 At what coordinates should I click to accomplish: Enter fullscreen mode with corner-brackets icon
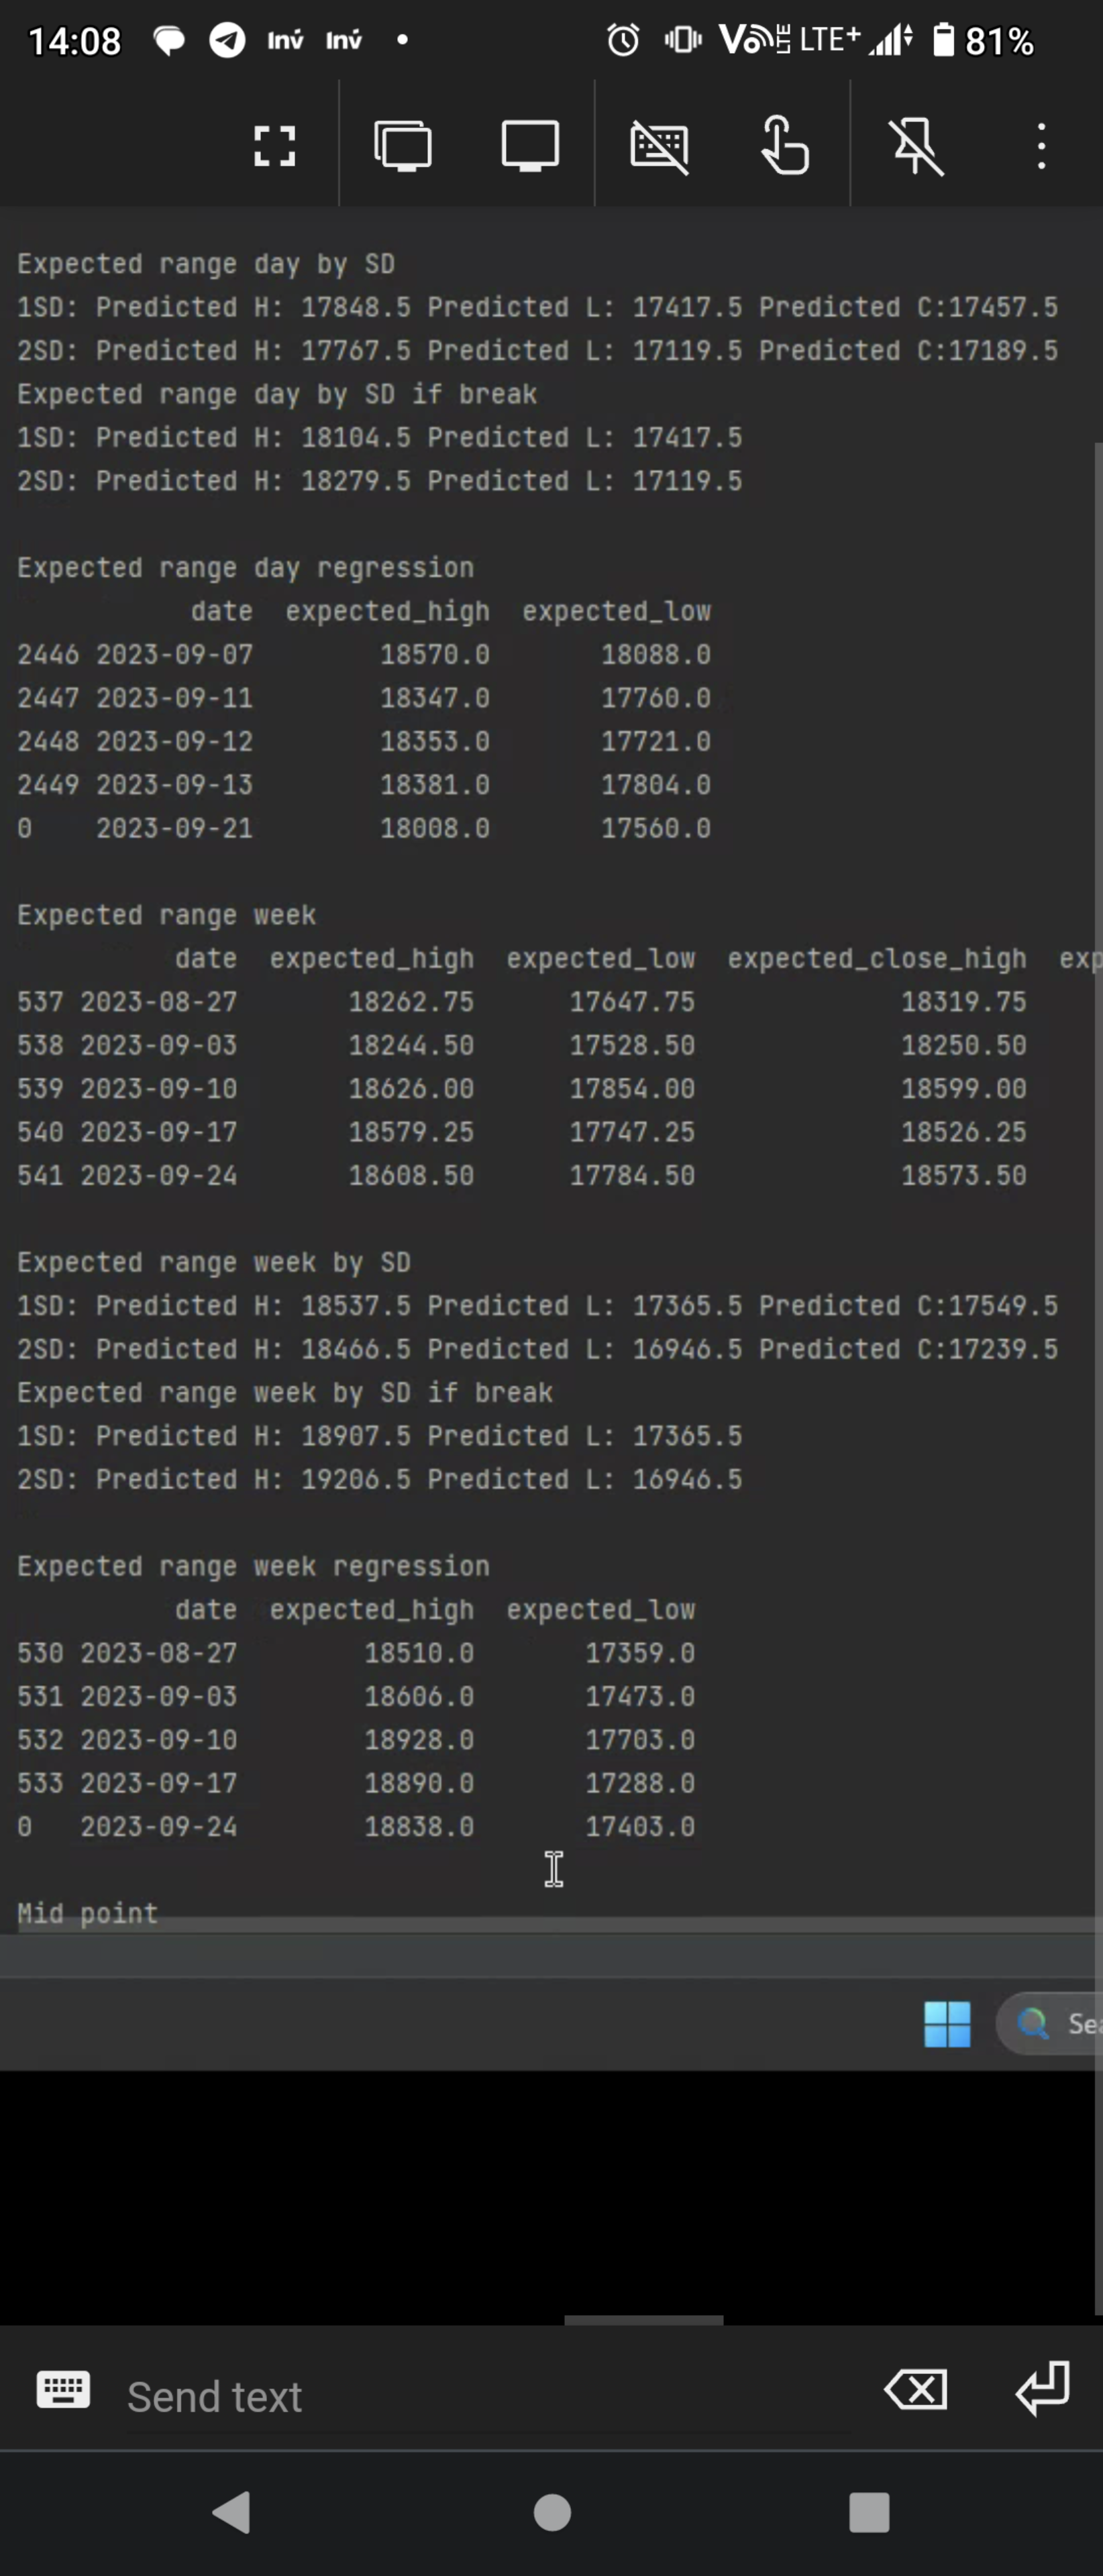(274, 146)
